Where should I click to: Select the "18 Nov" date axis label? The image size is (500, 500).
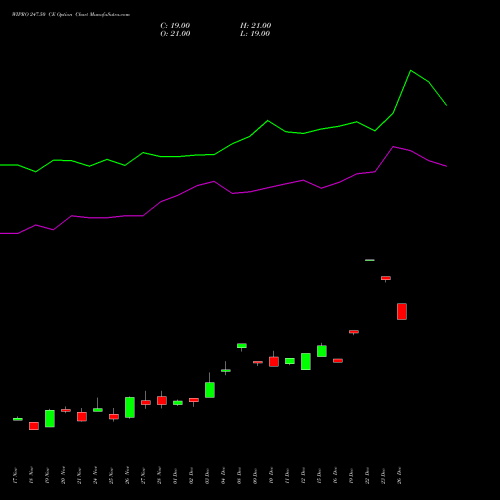(x=31, y=476)
